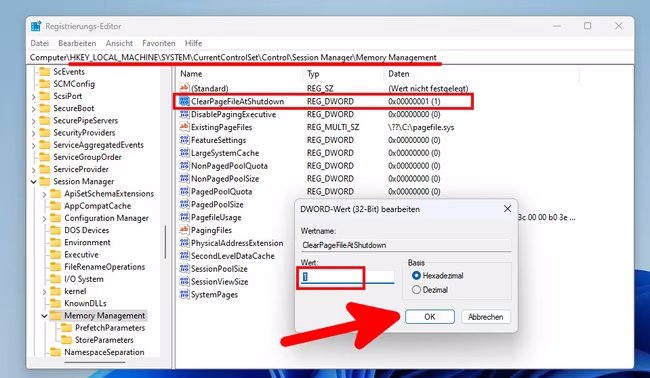Select the SystemPages DWORD icon
Image resolution: width=650 pixels, height=378 pixels.
184,294
